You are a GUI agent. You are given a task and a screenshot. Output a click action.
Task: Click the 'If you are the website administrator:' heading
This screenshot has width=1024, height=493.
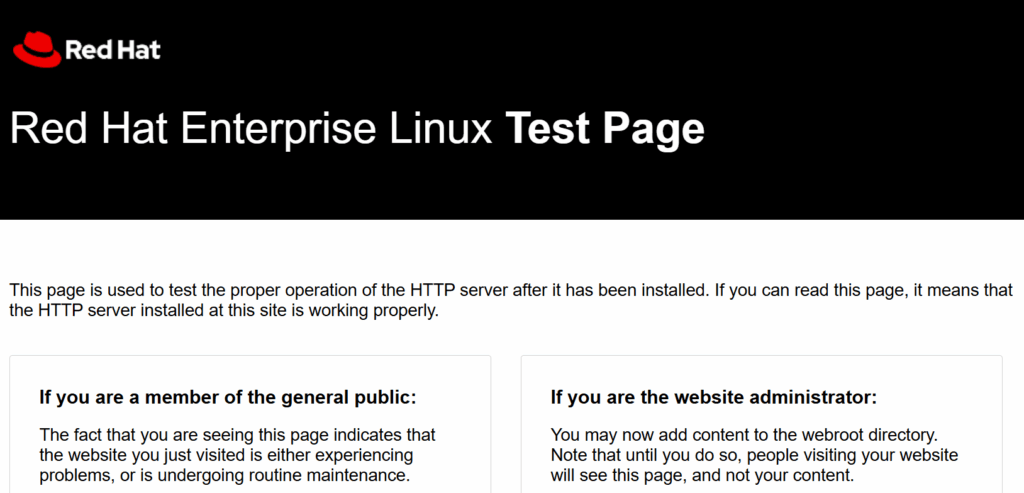(714, 397)
